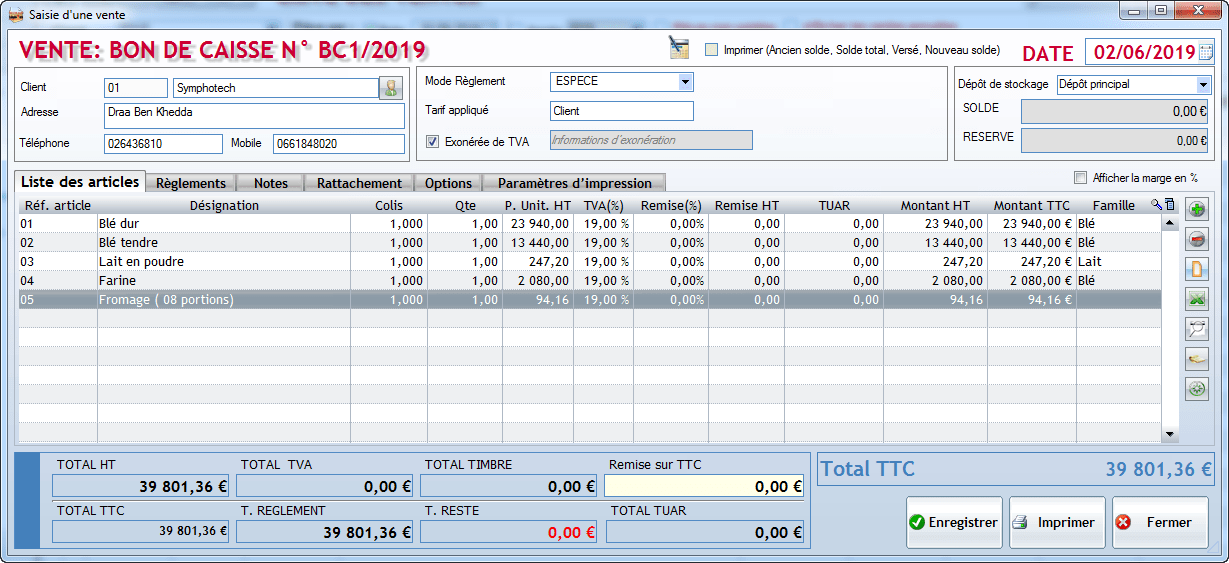Click the red minus remove article icon
1229x563 pixels.
pos(1196,240)
